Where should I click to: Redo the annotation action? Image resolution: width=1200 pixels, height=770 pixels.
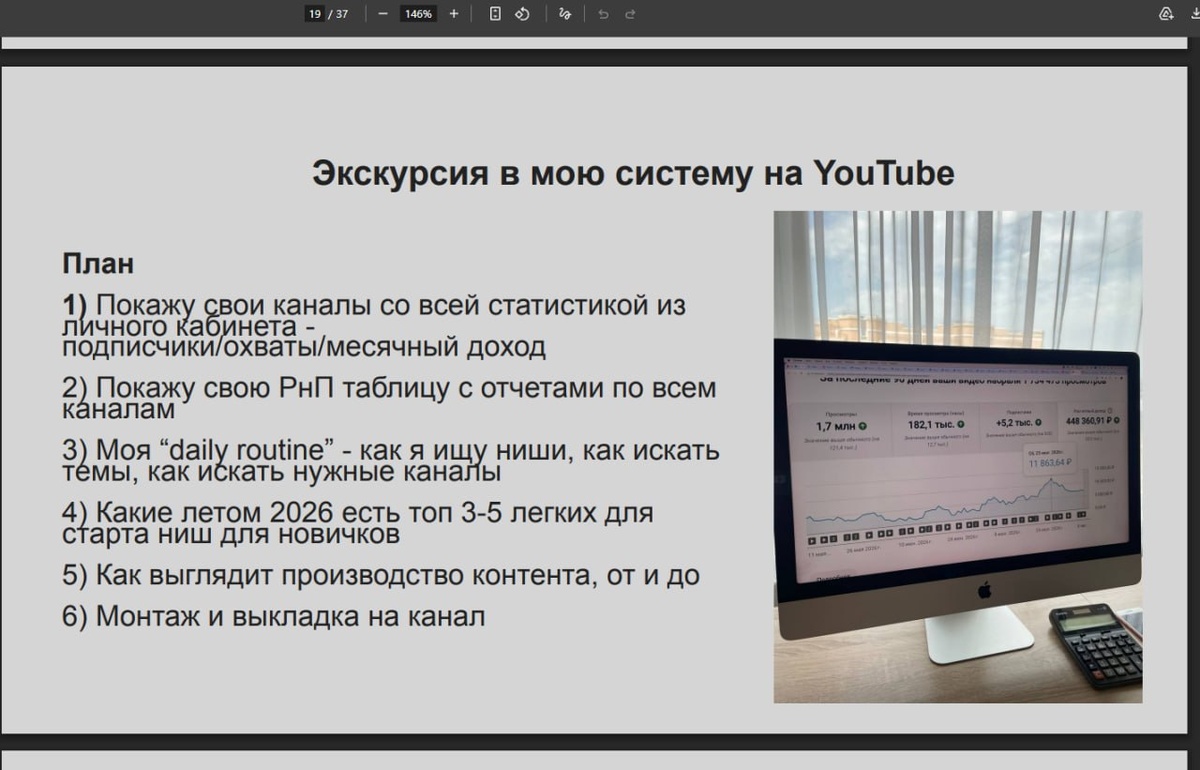[630, 14]
